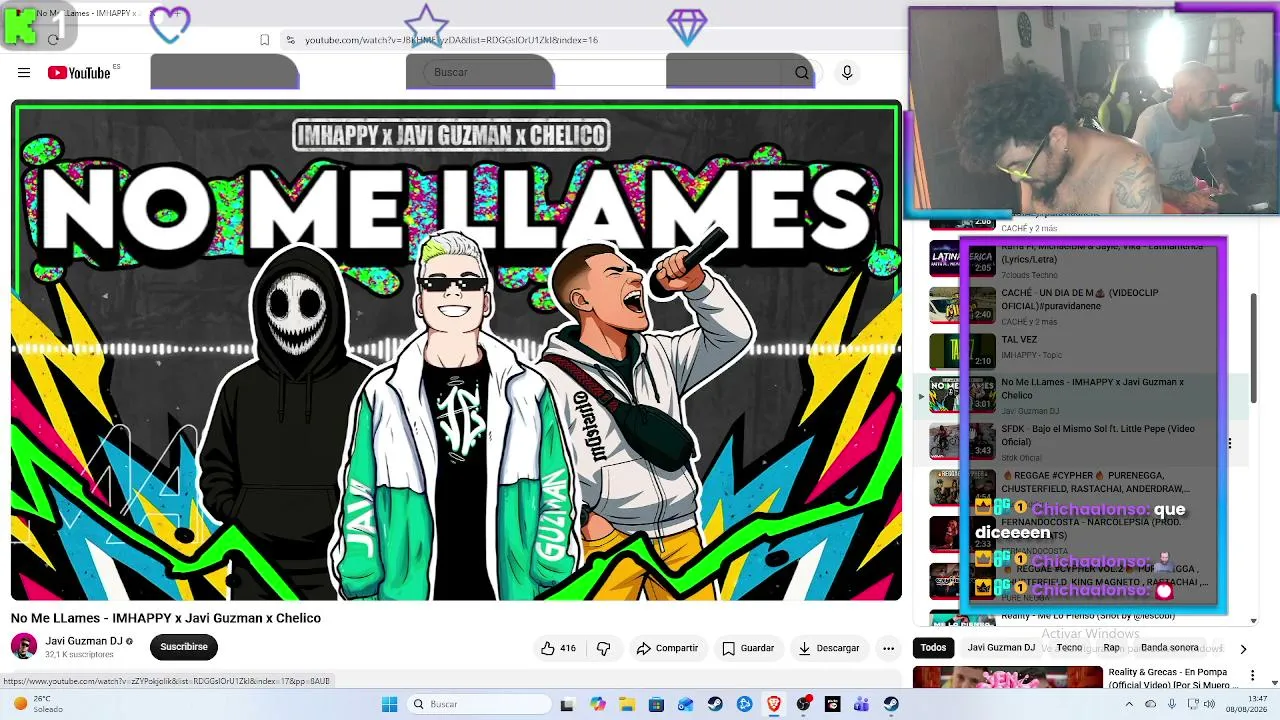The height and width of the screenshot is (720, 1280).
Task: Start voice search with the microphone icon
Action: click(847, 72)
